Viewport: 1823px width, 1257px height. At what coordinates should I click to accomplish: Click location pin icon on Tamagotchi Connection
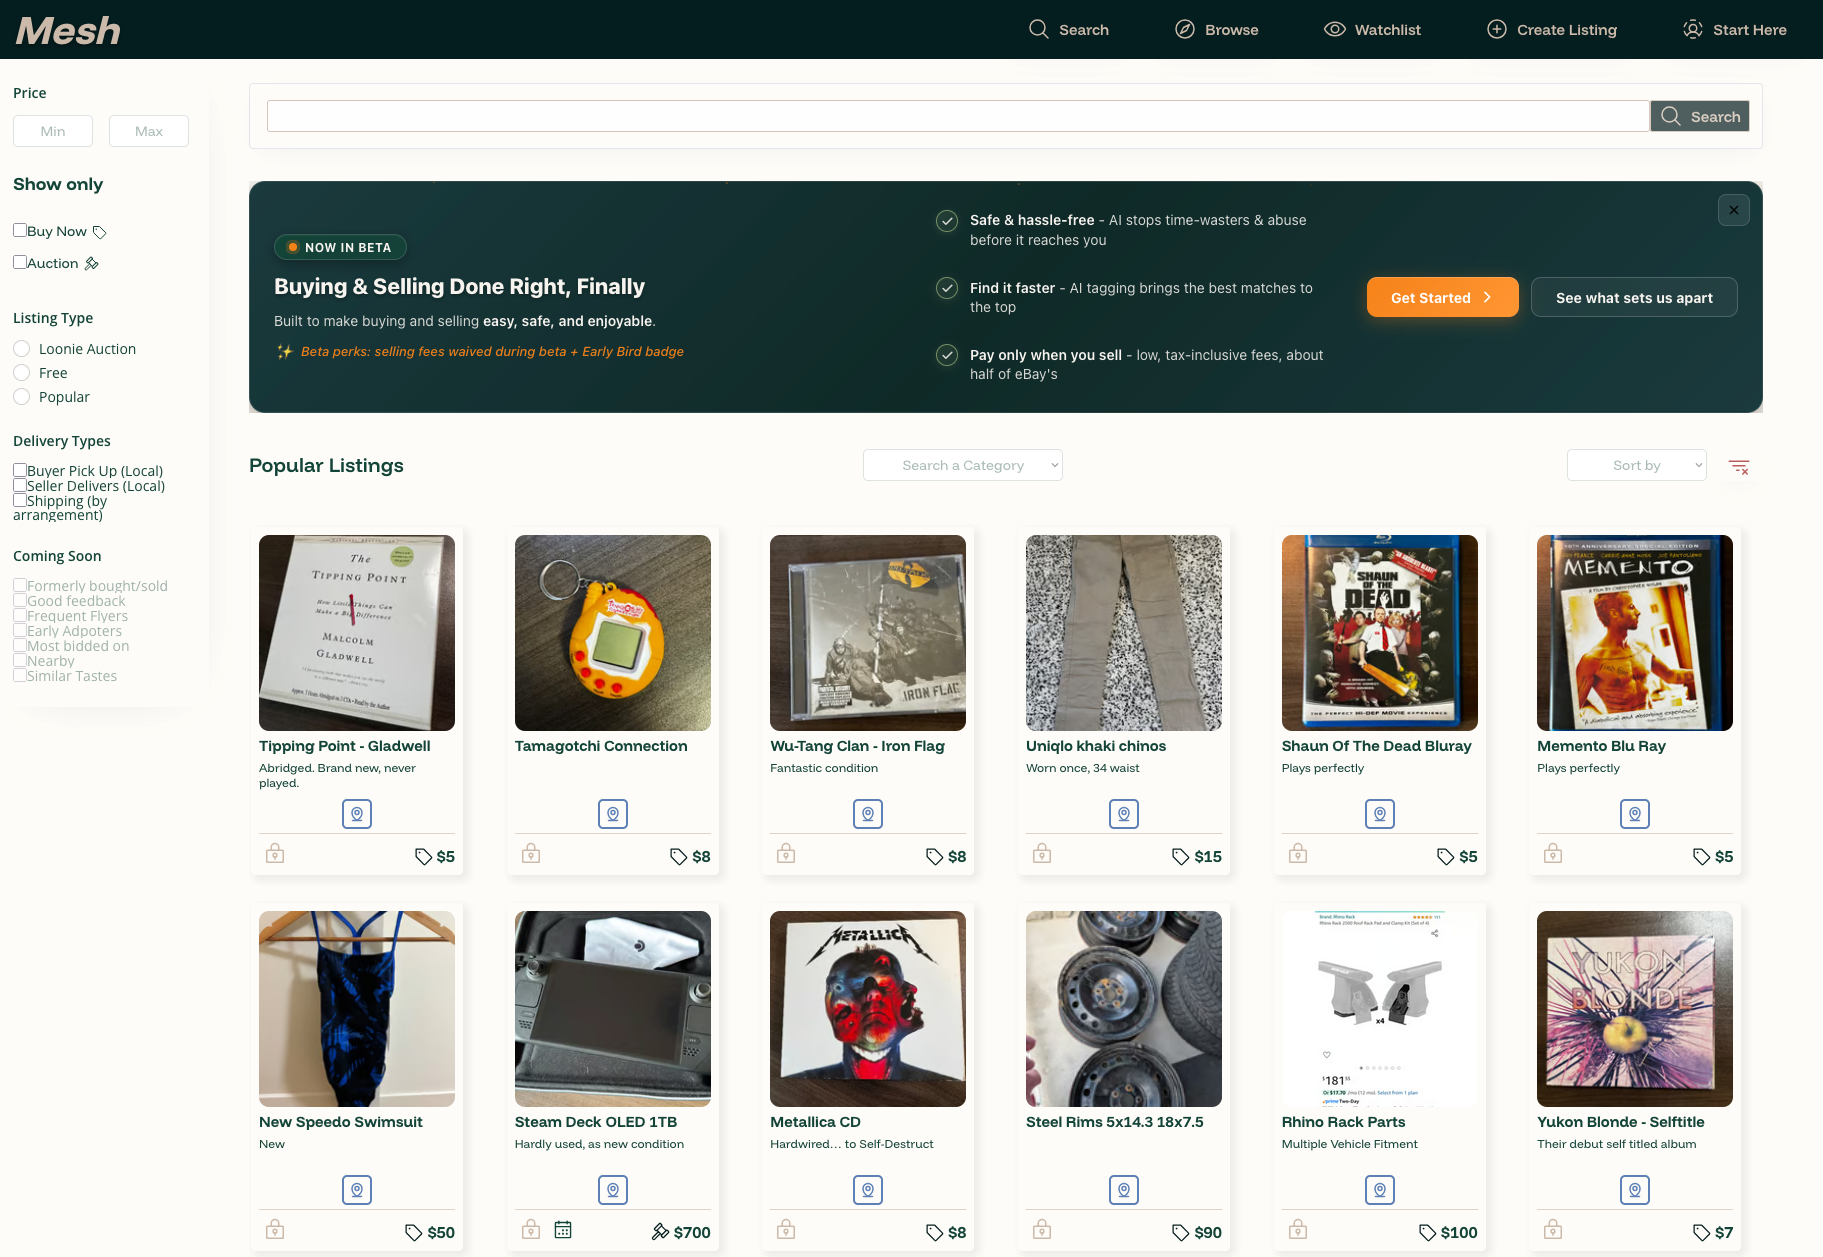click(613, 814)
